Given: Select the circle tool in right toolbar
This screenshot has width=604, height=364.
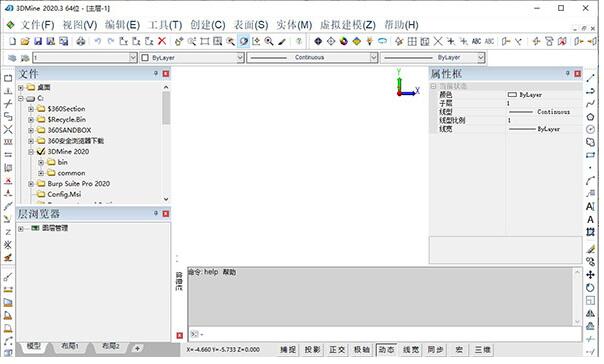Looking at the screenshot, I should (x=590, y=129).
